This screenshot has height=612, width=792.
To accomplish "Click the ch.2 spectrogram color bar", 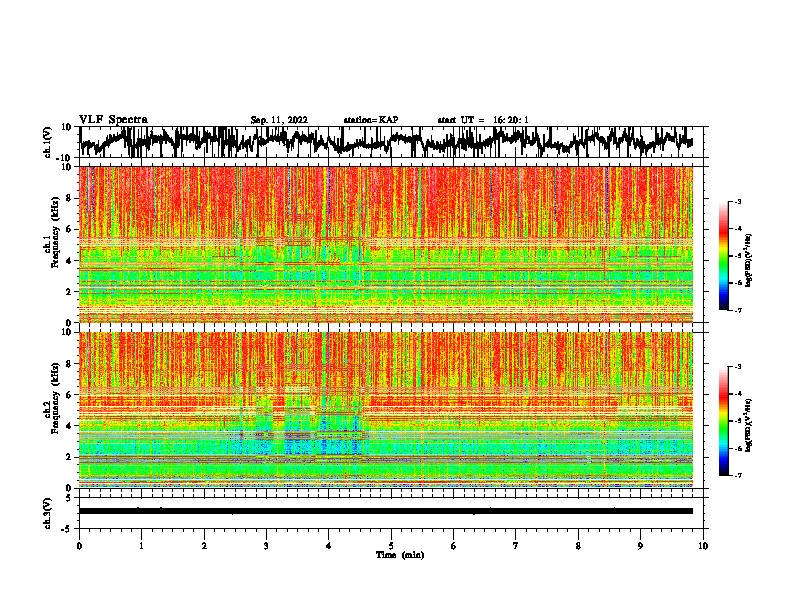I will 723,421.
